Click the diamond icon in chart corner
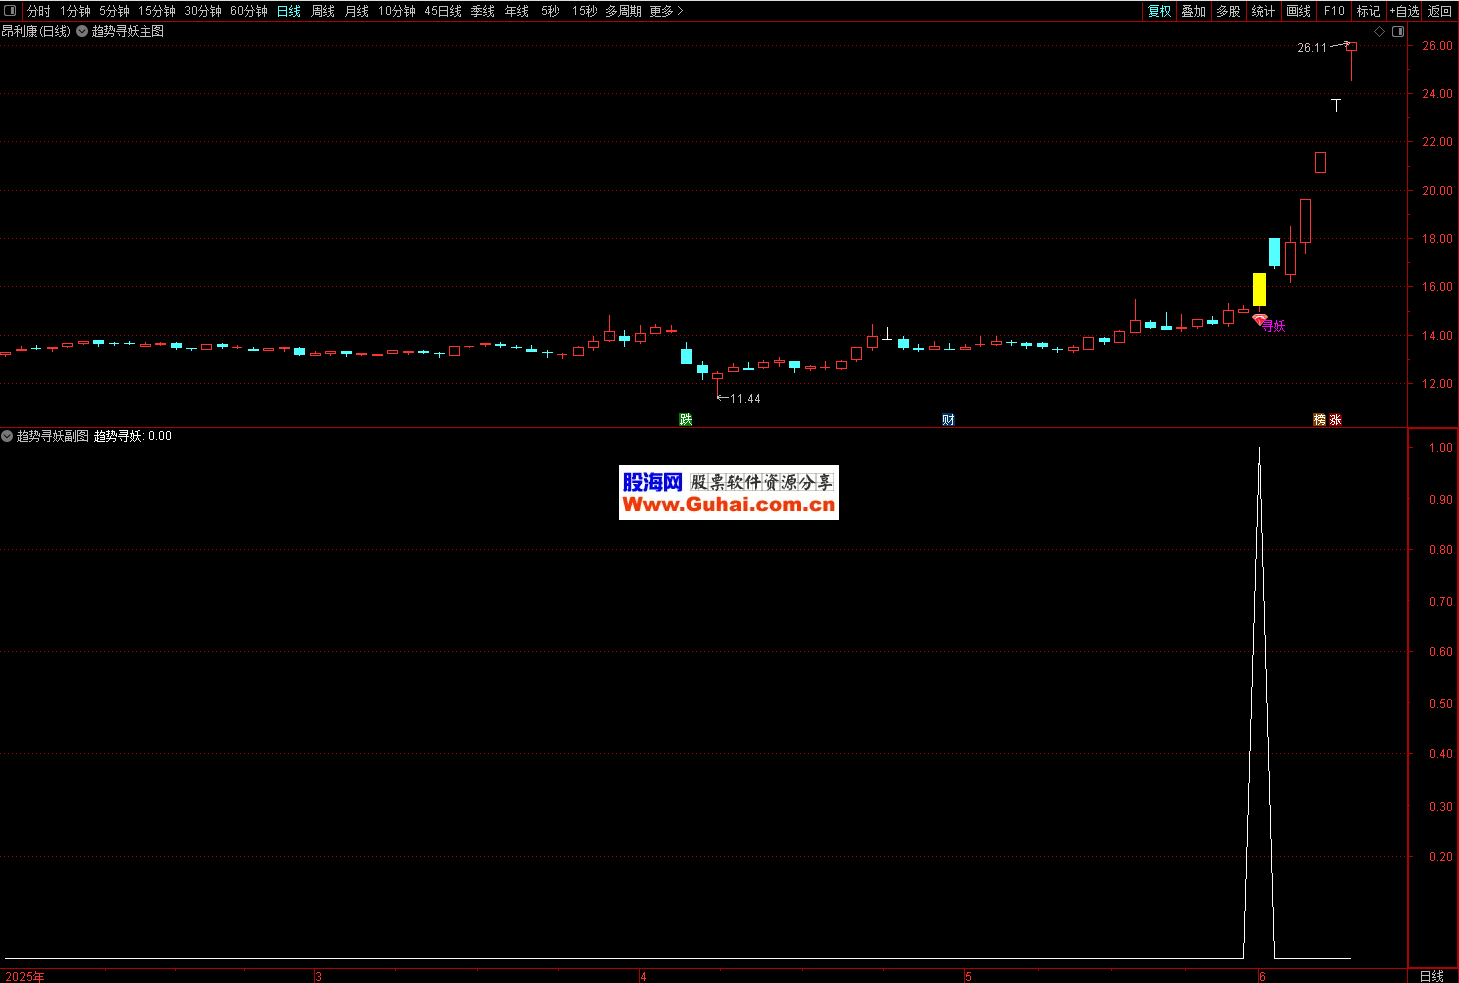The height and width of the screenshot is (983, 1459). coord(1380,31)
